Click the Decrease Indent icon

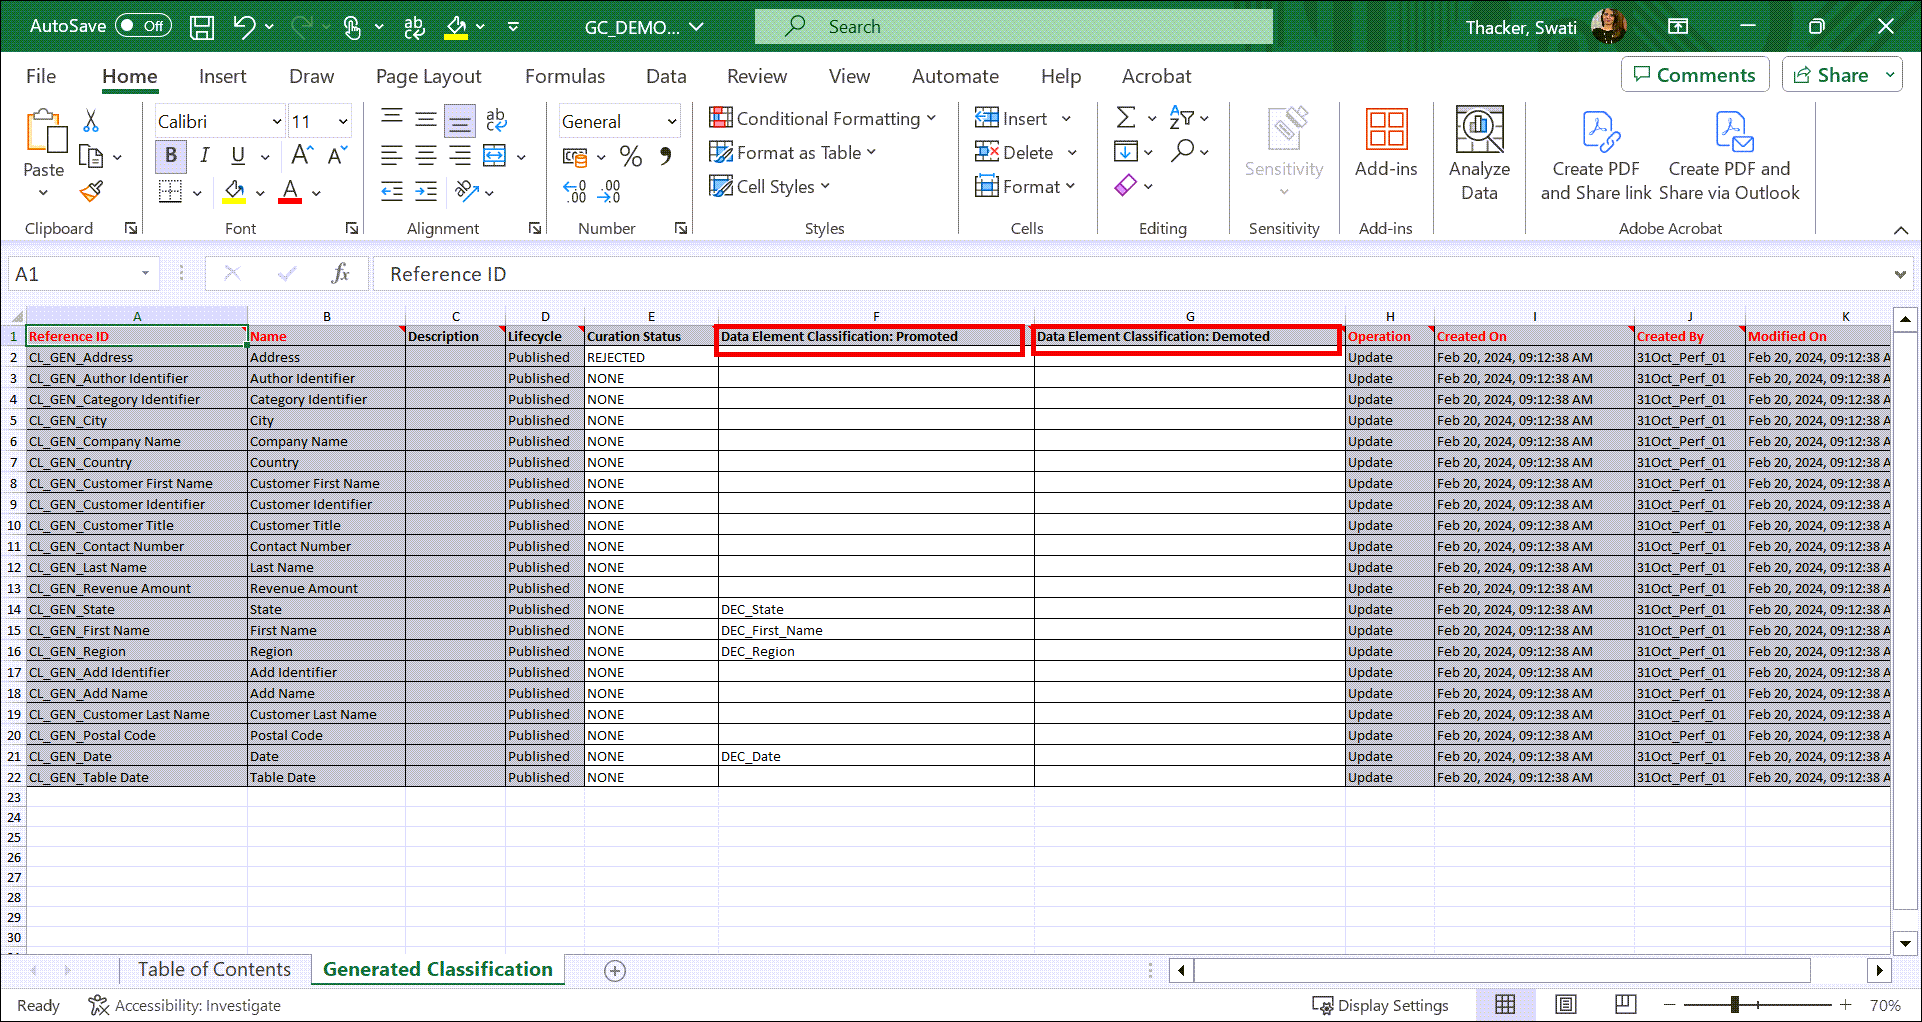pyautogui.click(x=392, y=191)
